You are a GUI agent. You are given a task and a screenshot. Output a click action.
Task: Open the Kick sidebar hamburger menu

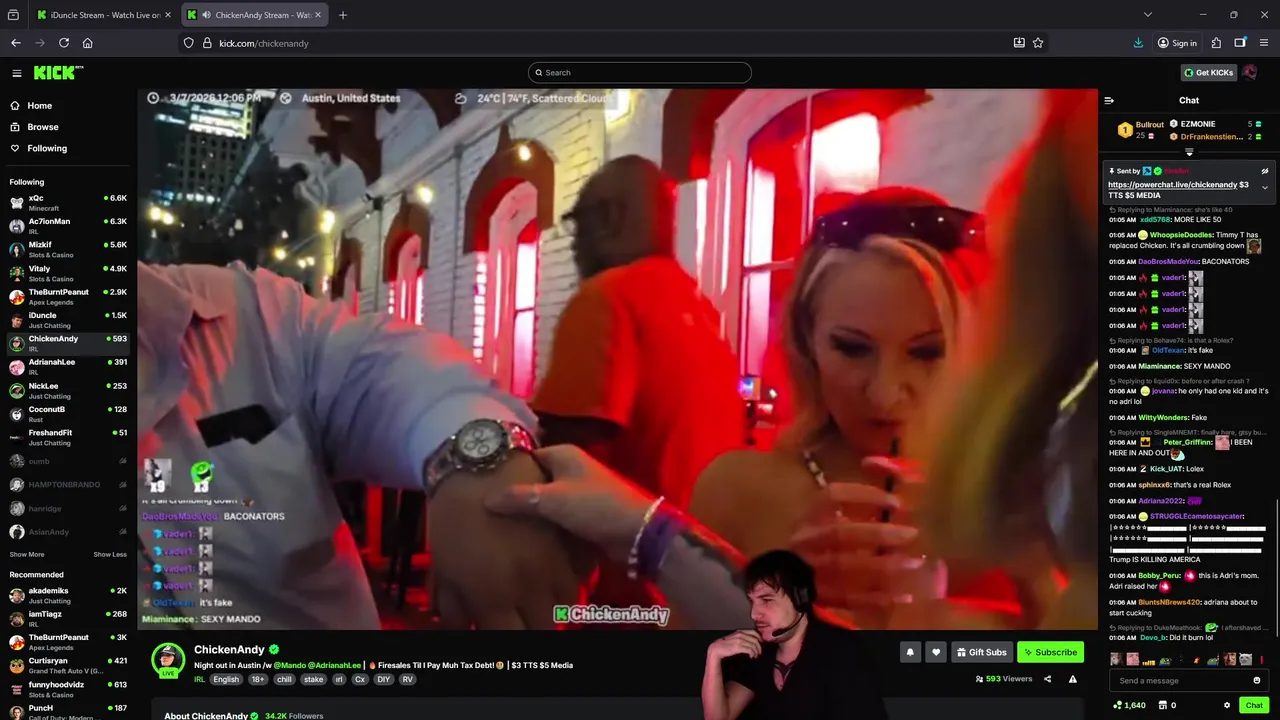coord(16,73)
